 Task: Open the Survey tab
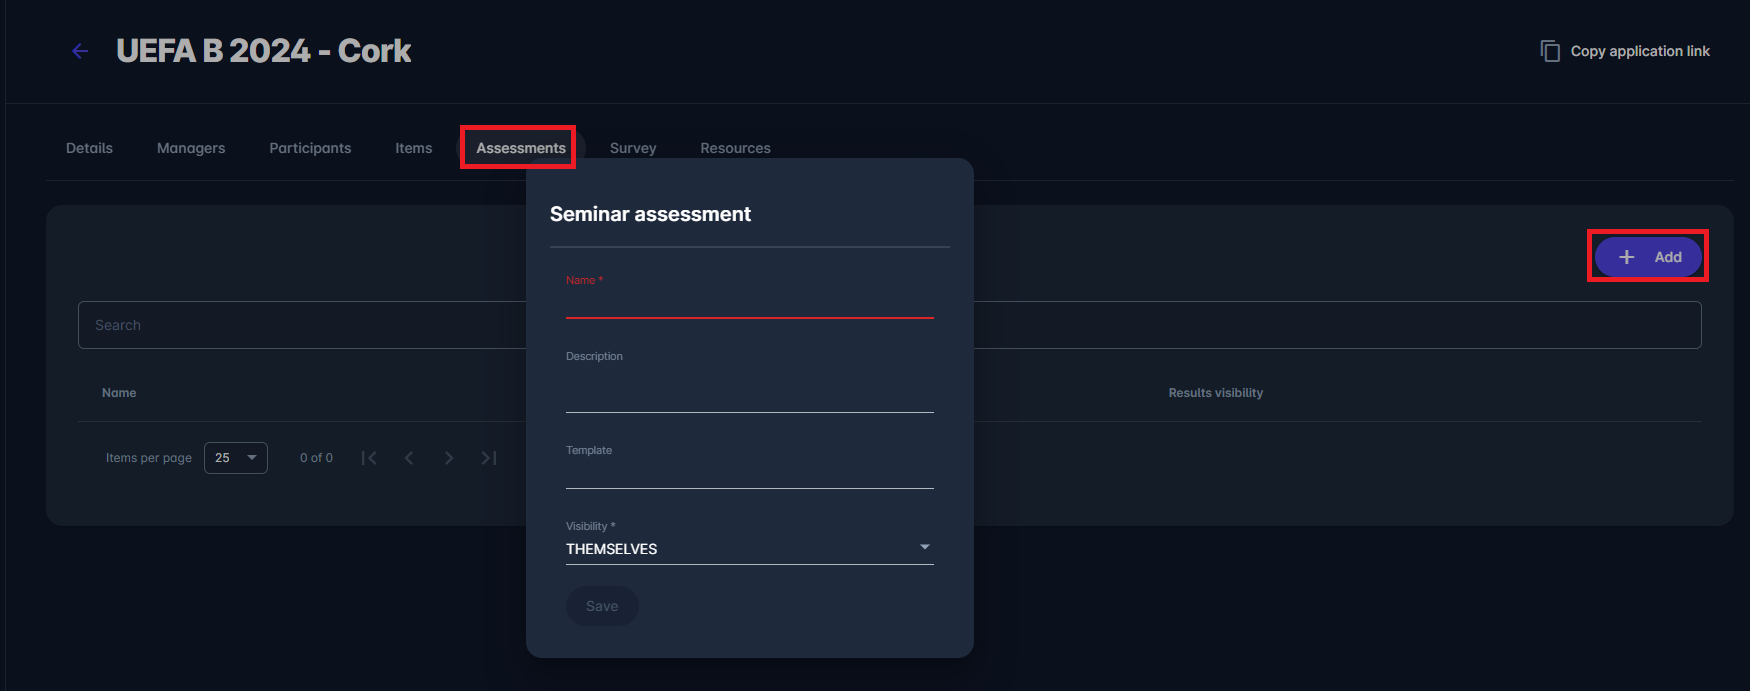pyautogui.click(x=632, y=147)
